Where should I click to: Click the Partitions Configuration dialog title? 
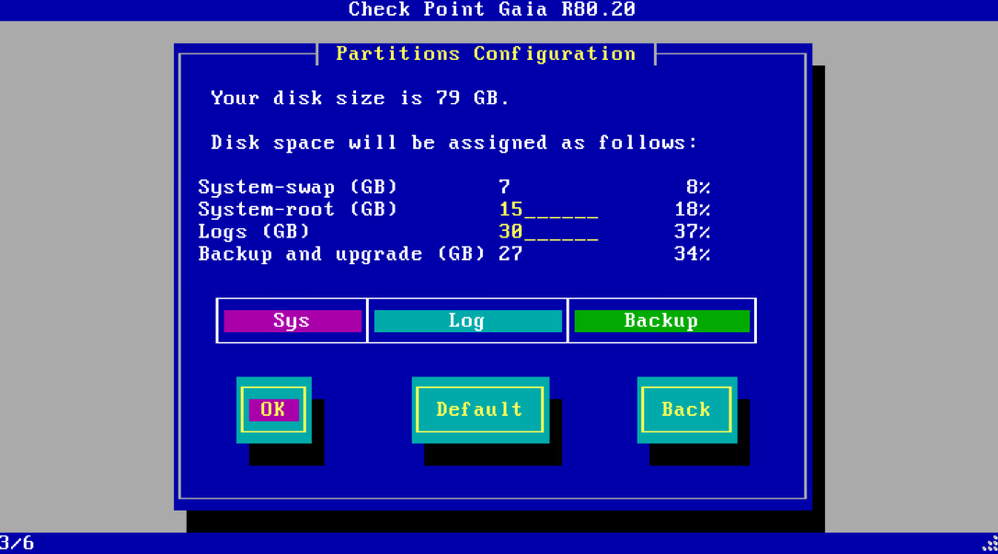tap(486, 54)
